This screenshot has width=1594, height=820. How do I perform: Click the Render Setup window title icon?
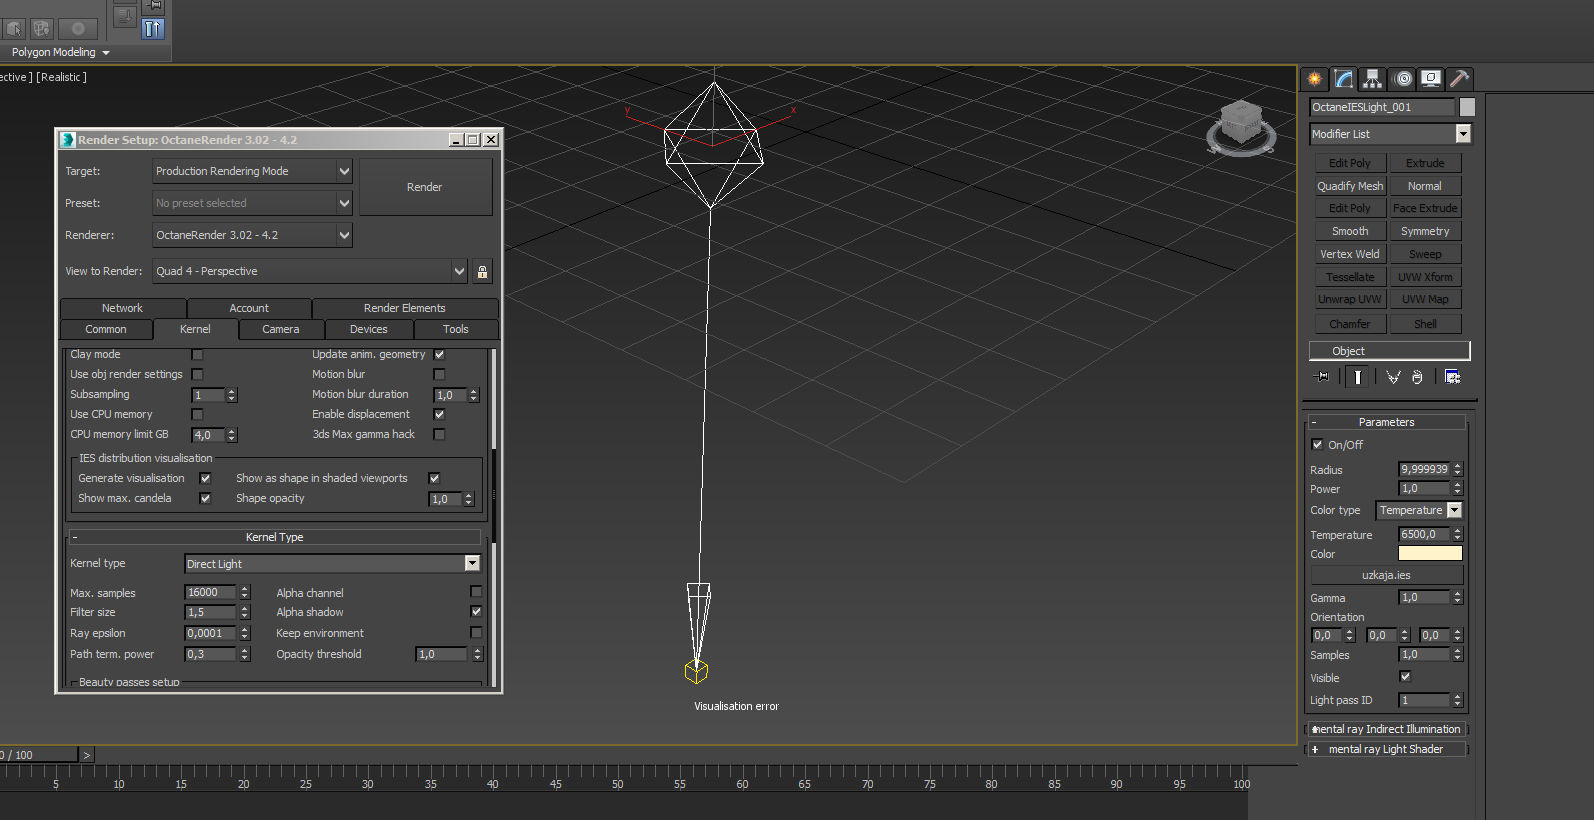[x=67, y=140]
